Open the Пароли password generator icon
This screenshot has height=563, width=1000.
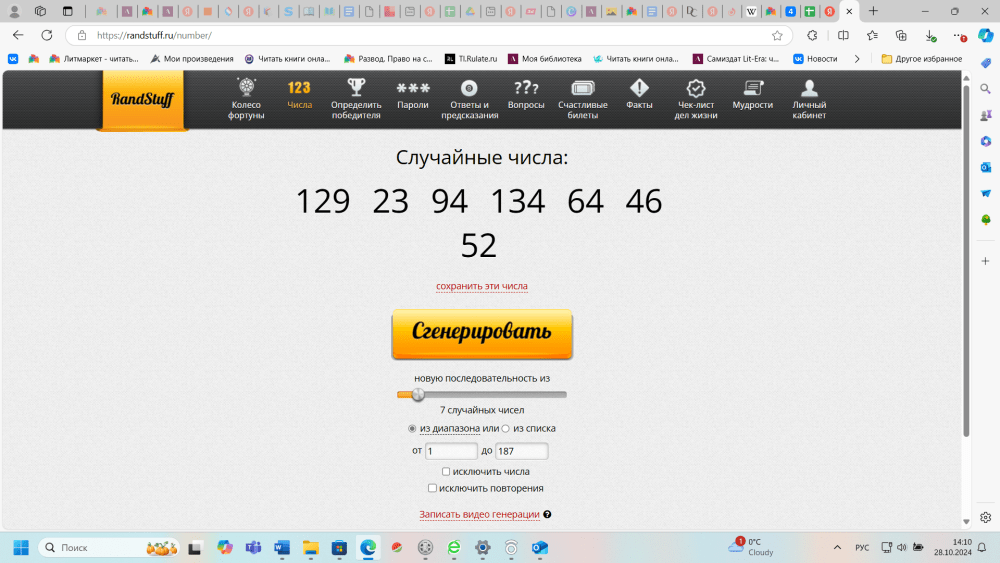[413, 88]
